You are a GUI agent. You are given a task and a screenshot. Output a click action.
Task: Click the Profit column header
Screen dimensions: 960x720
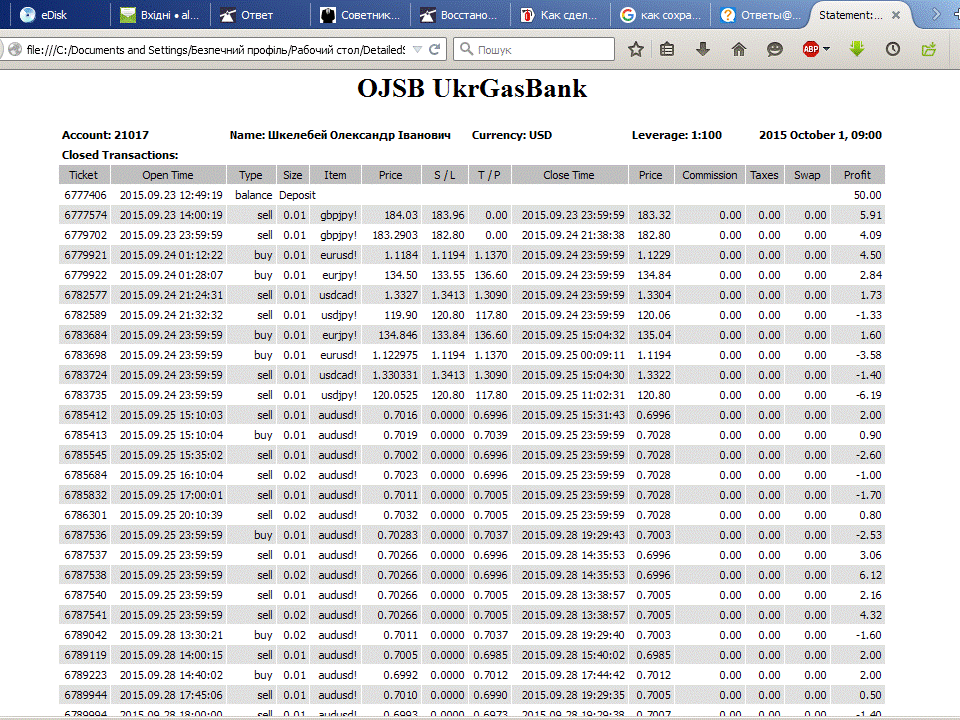tap(857, 175)
